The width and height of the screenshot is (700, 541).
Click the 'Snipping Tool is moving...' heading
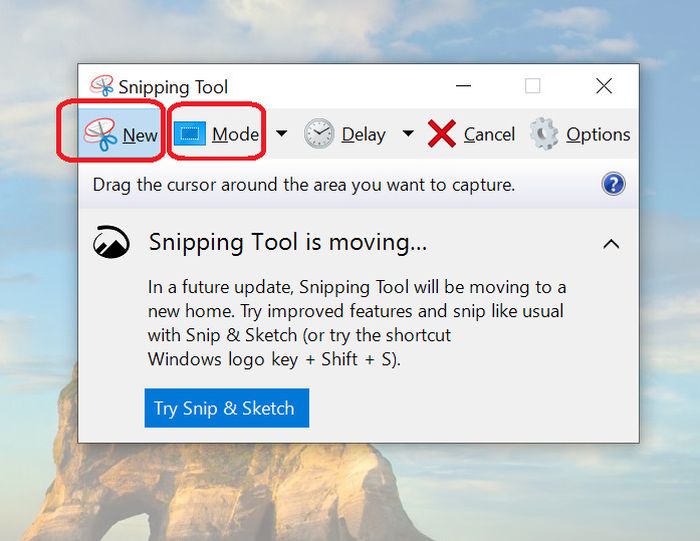pos(288,242)
